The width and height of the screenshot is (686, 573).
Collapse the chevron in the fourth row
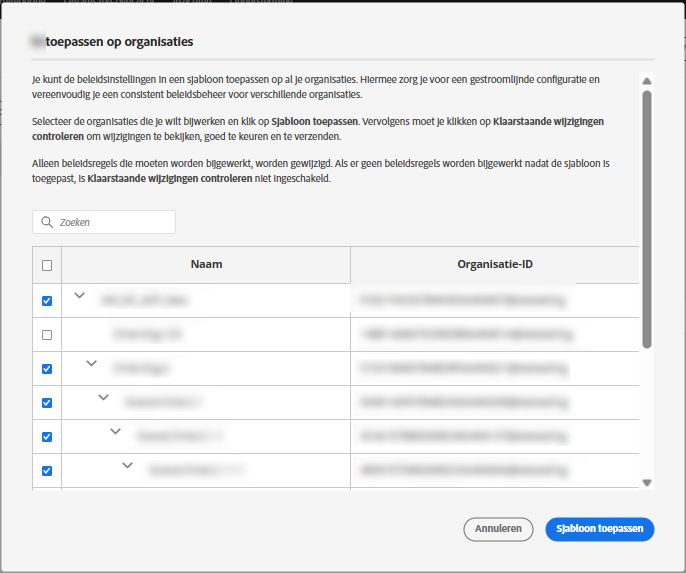(103, 398)
